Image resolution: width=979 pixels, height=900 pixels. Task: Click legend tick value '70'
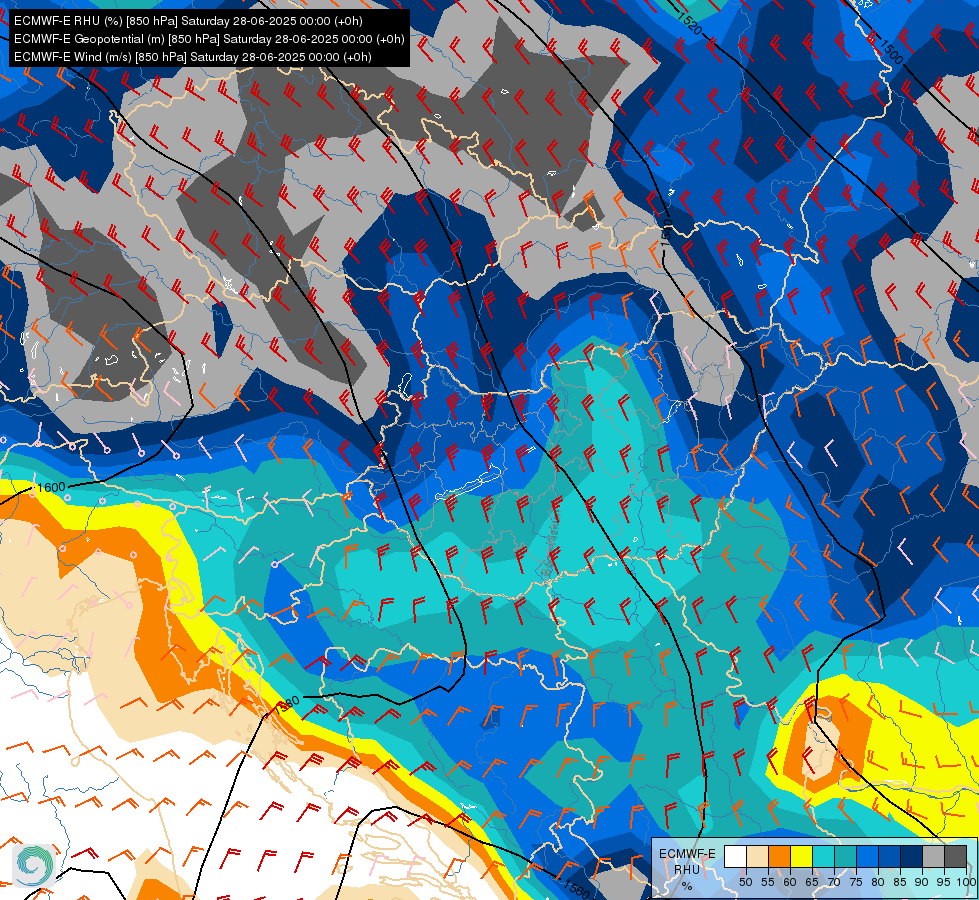tap(834, 882)
